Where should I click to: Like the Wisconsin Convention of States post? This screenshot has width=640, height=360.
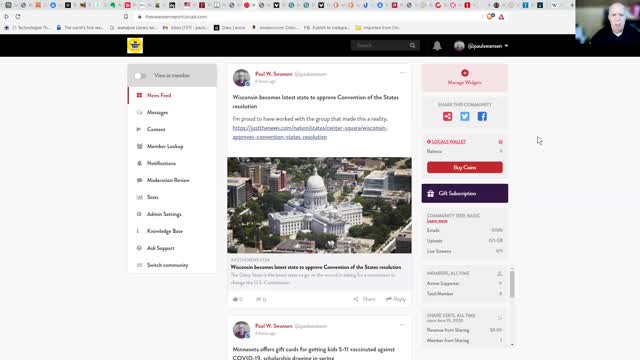coord(238,299)
